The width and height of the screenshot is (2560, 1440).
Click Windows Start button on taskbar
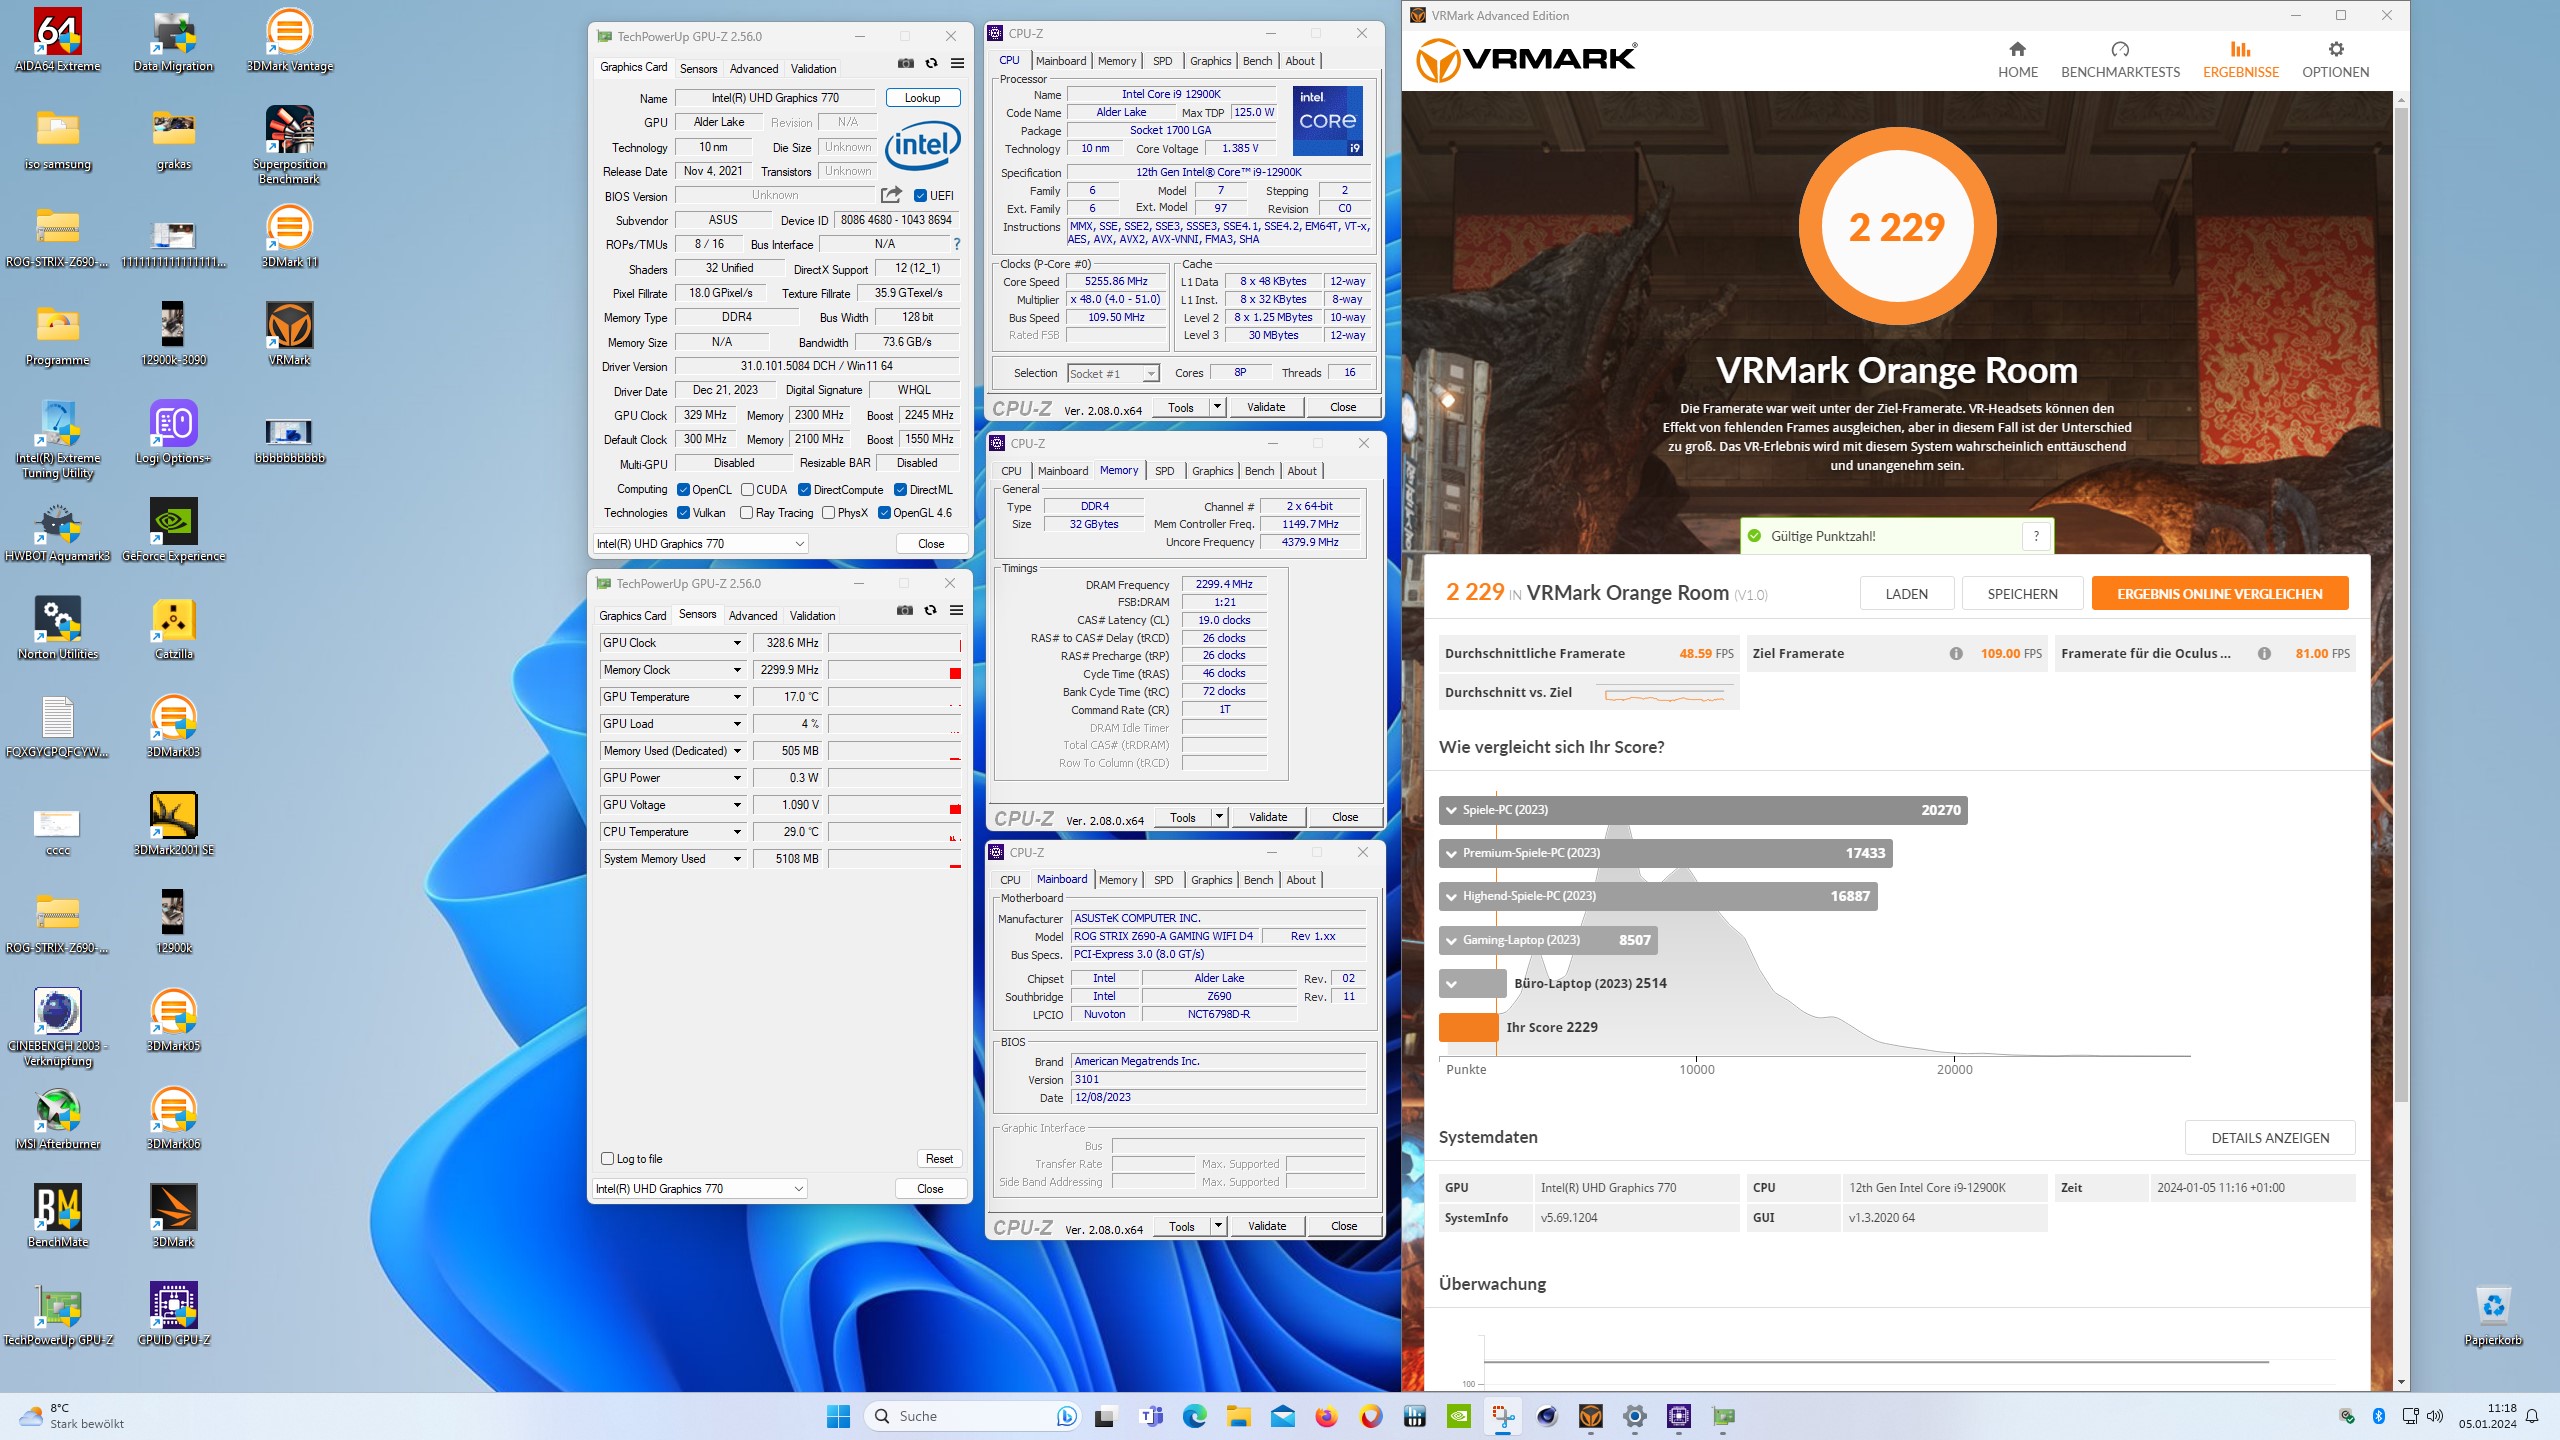[838, 1416]
